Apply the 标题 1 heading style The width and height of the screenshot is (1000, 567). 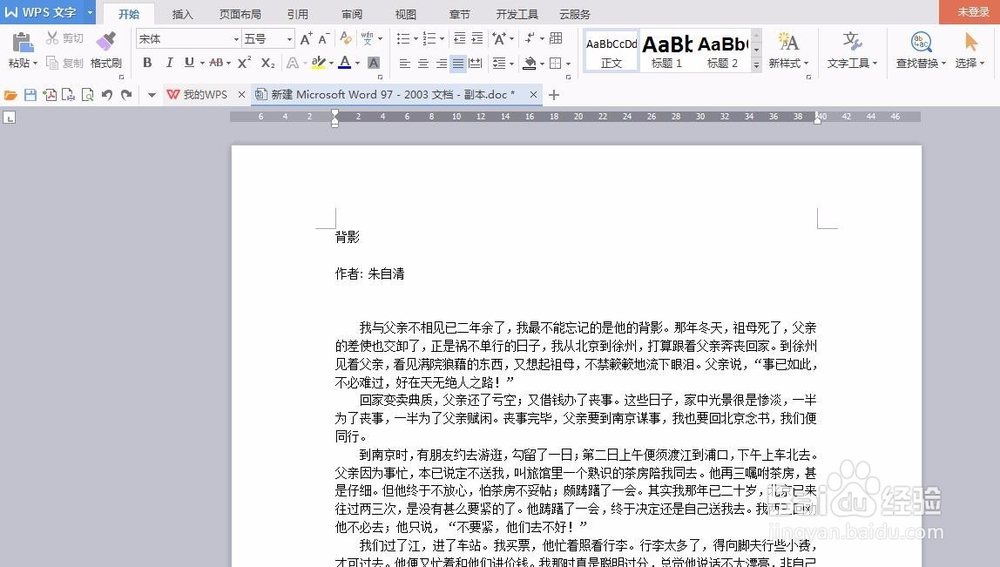pyautogui.click(x=667, y=50)
